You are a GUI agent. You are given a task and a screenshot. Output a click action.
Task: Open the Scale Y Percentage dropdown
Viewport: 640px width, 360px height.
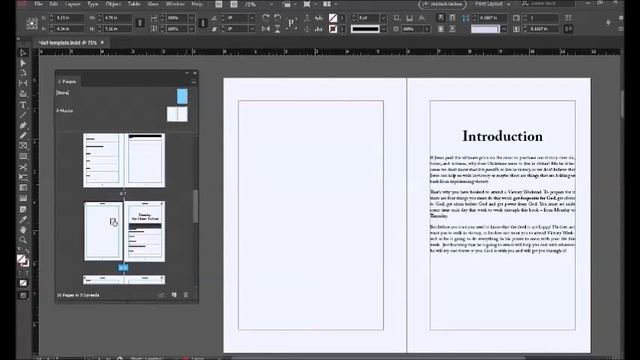tap(191, 29)
